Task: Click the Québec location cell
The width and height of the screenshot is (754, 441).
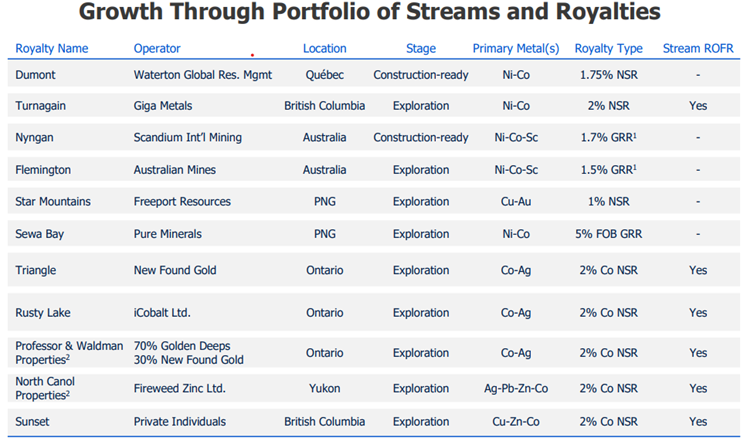Action: pyautogui.click(x=325, y=75)
